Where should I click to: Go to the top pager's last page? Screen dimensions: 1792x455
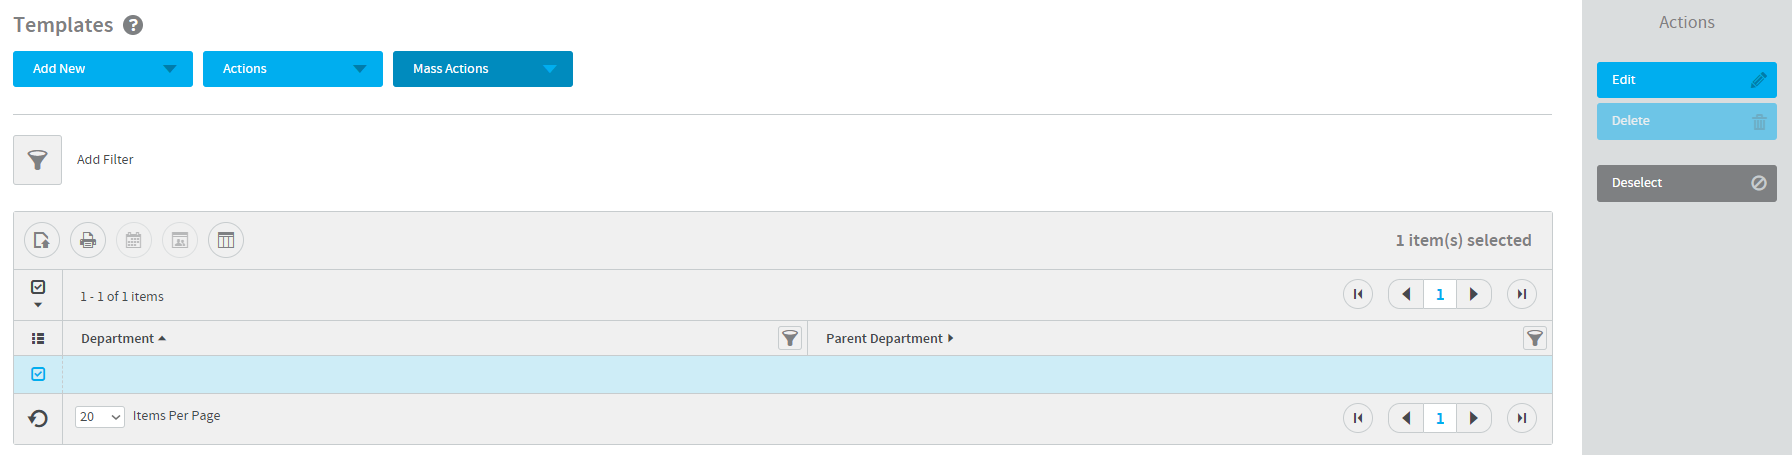(1521, 294)
